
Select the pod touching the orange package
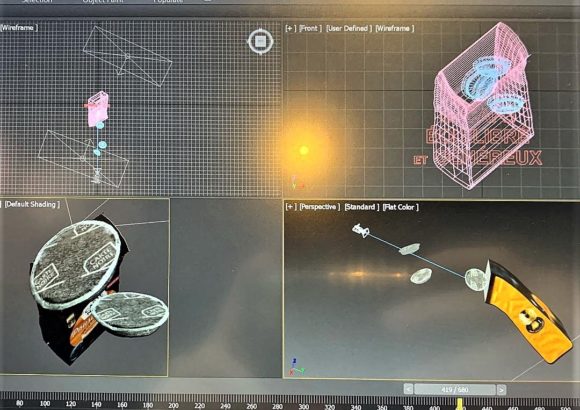[x=476, y=279]
